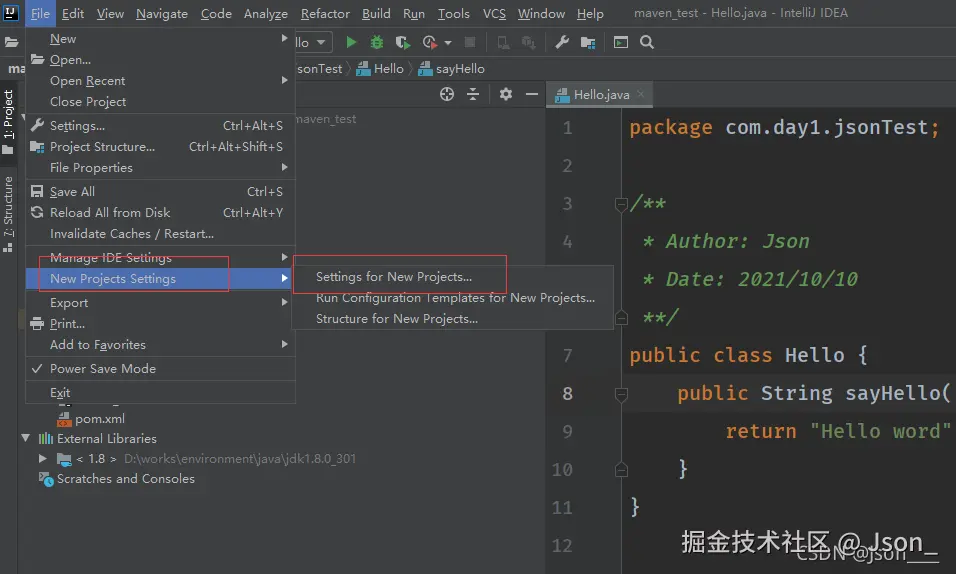
Task: Open settings wrench icon in toolbar
Action: pos(562,42)
